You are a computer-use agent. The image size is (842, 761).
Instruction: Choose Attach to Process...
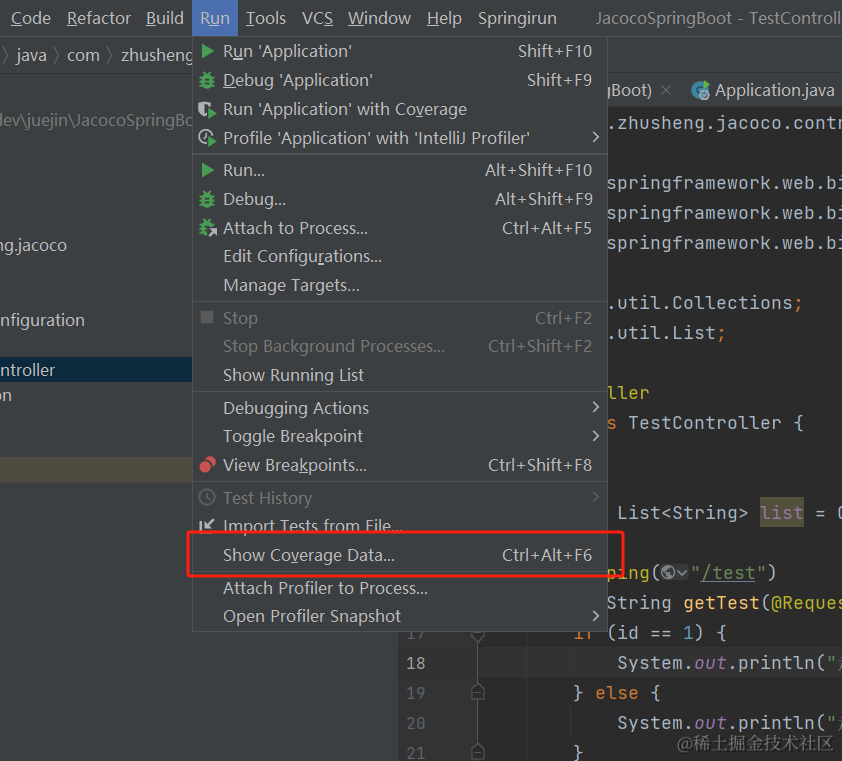coord(400,228)
